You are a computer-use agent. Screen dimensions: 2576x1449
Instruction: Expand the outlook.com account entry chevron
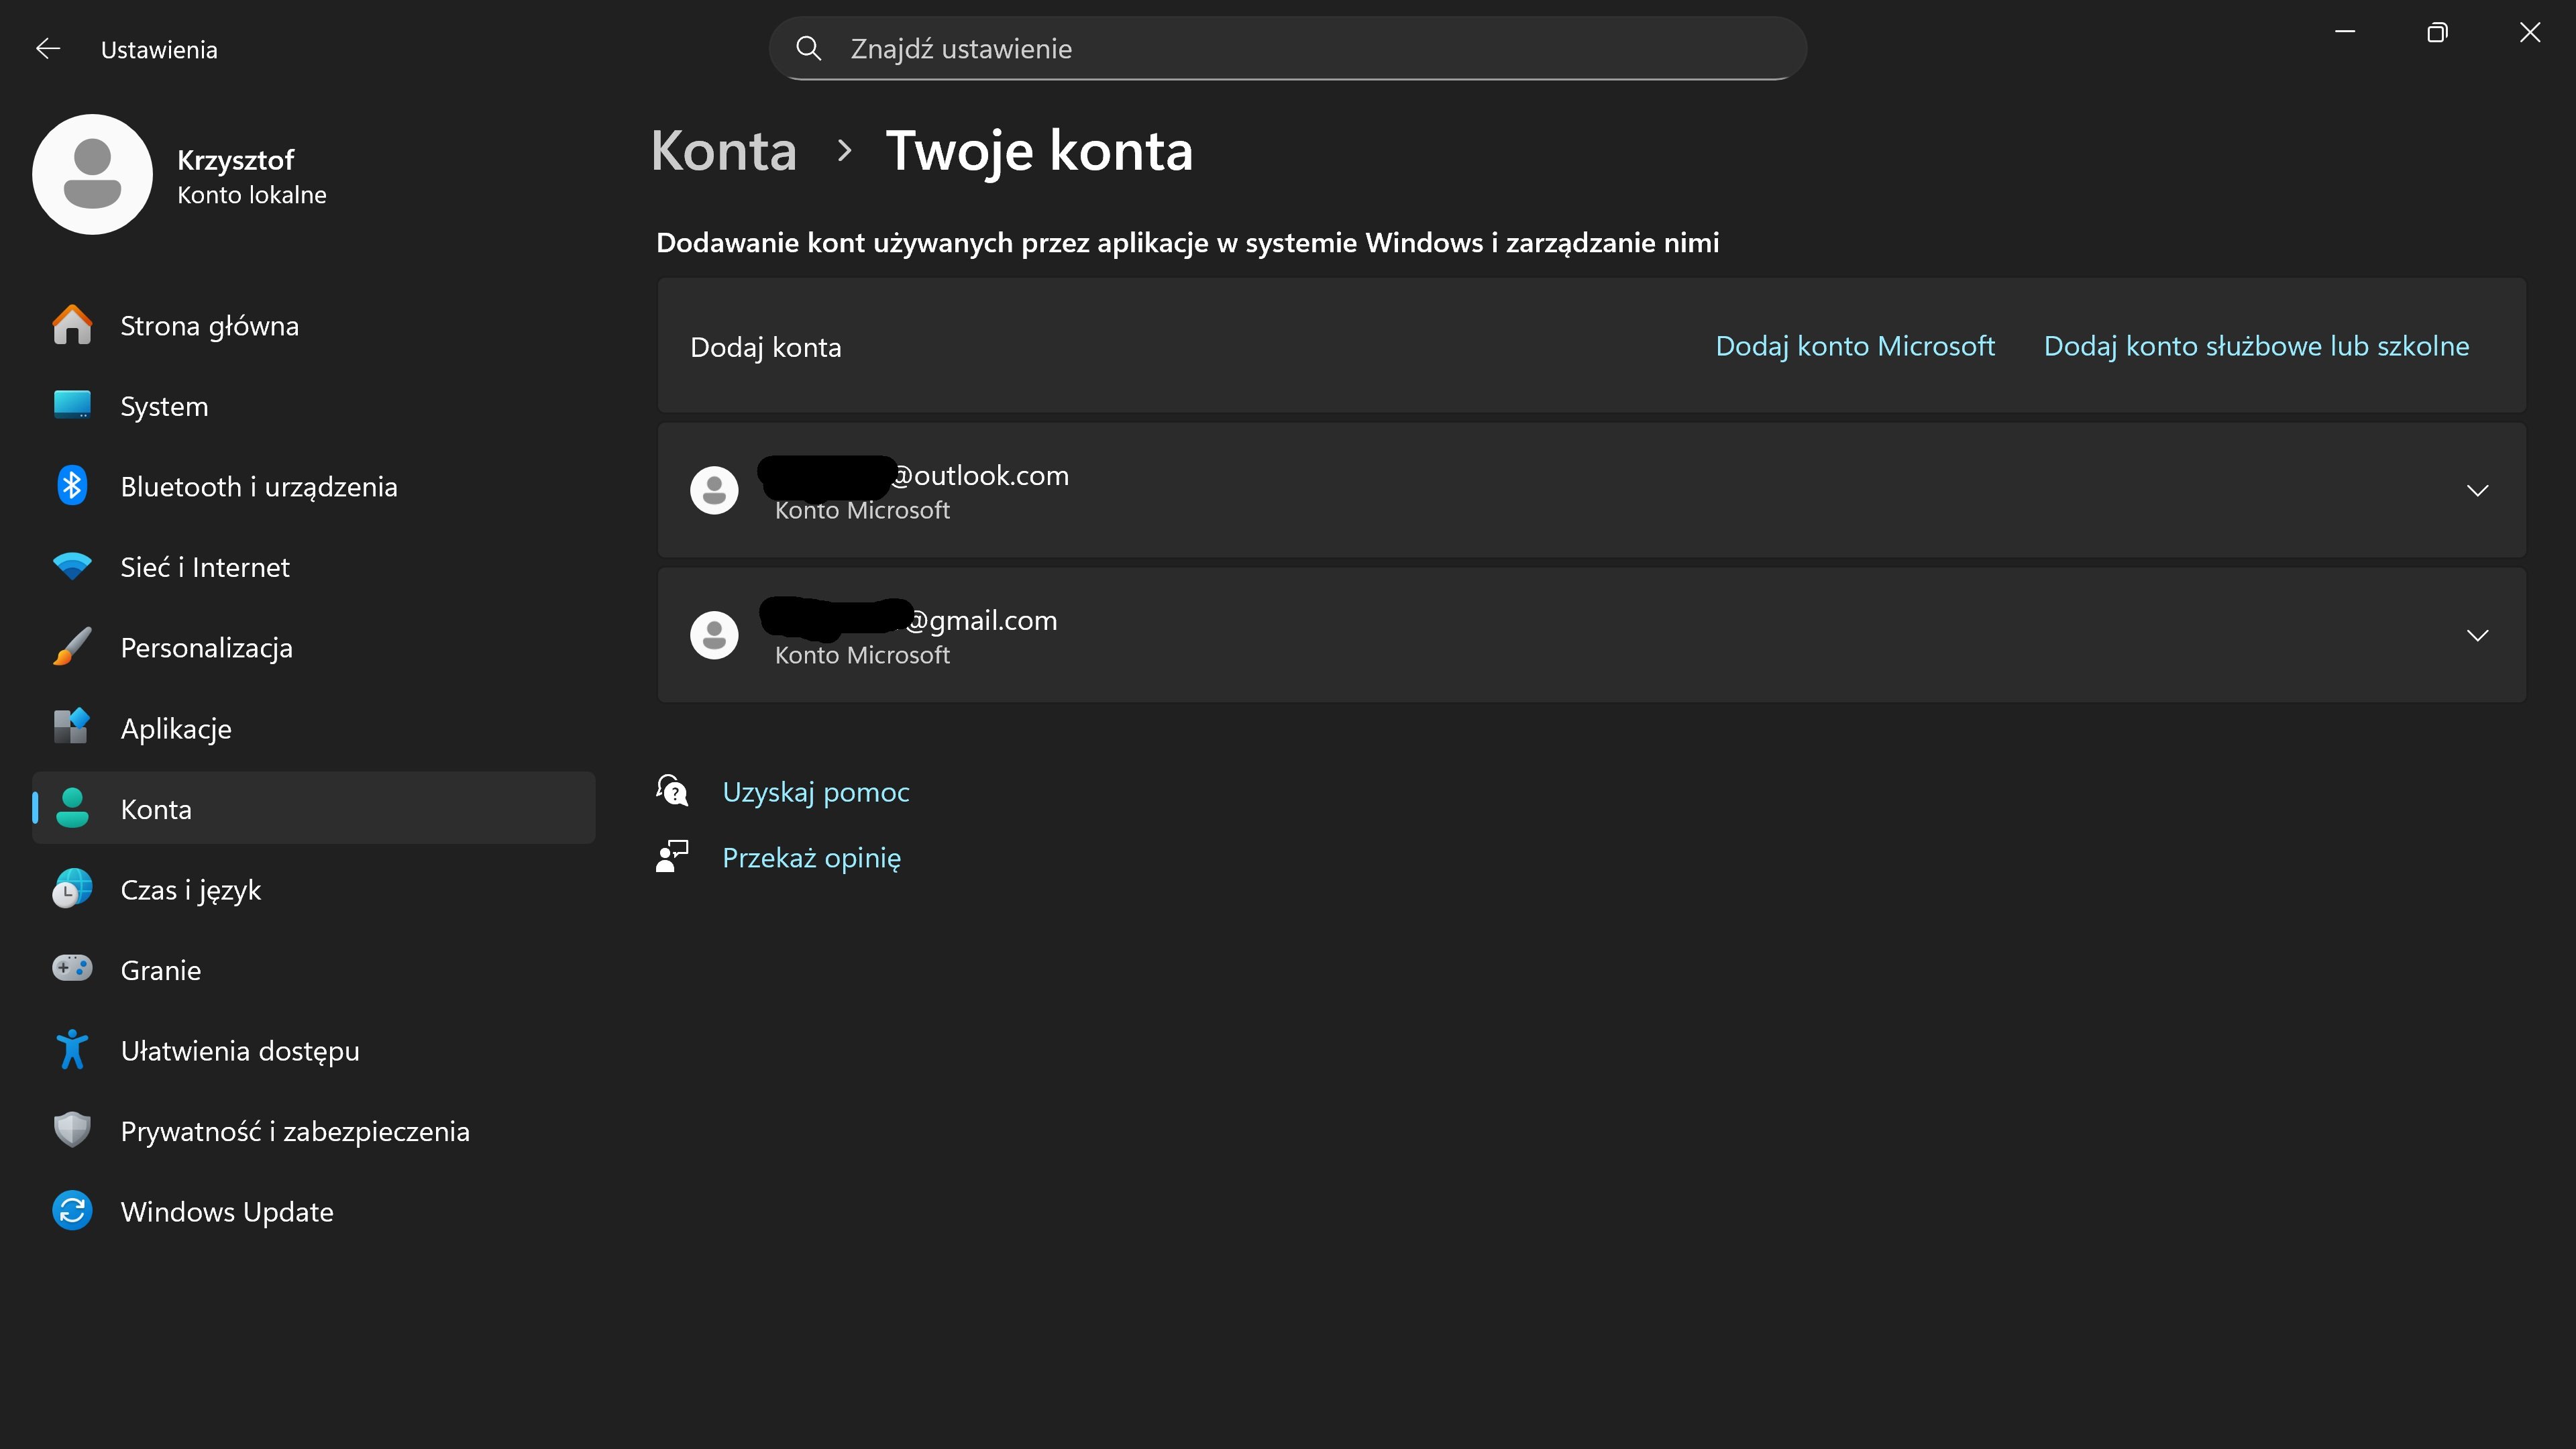2476,490
